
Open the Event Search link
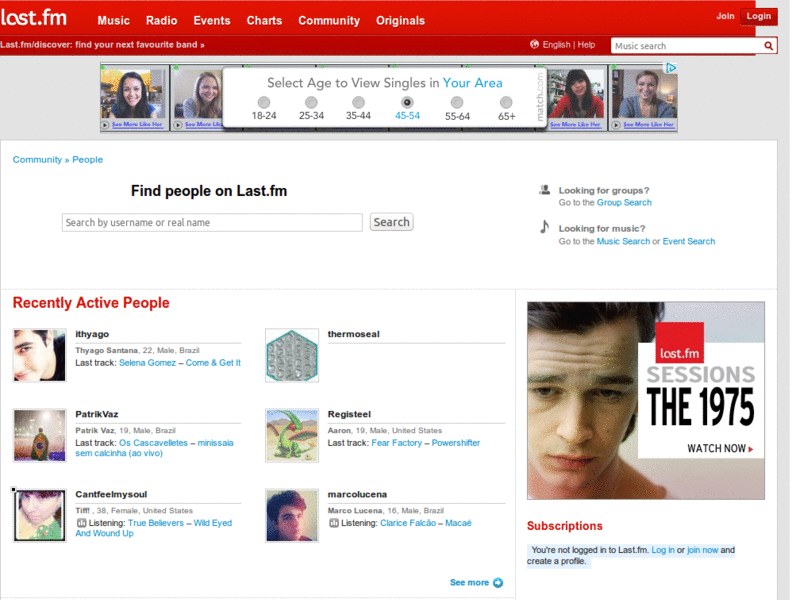tap(689, 241)
